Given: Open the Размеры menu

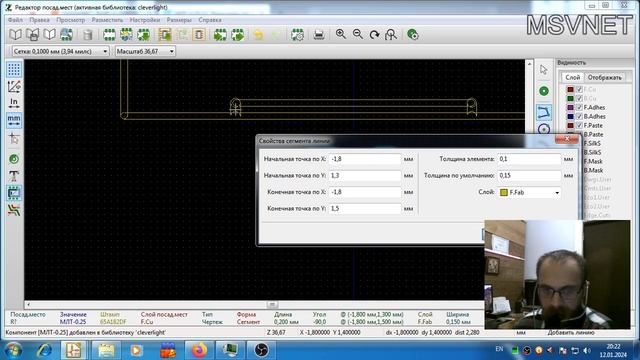Looking at the screenshot, I should [179, 20].
